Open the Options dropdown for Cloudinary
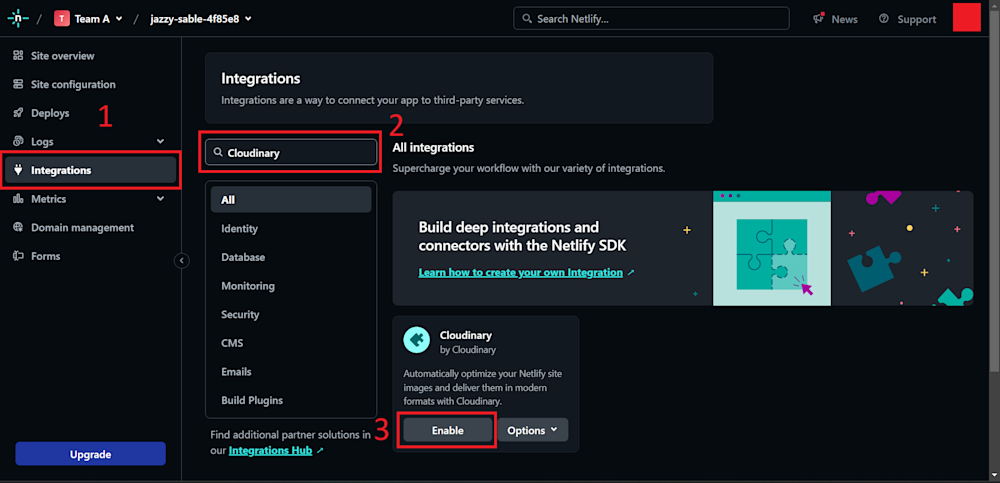 (532, 430)
